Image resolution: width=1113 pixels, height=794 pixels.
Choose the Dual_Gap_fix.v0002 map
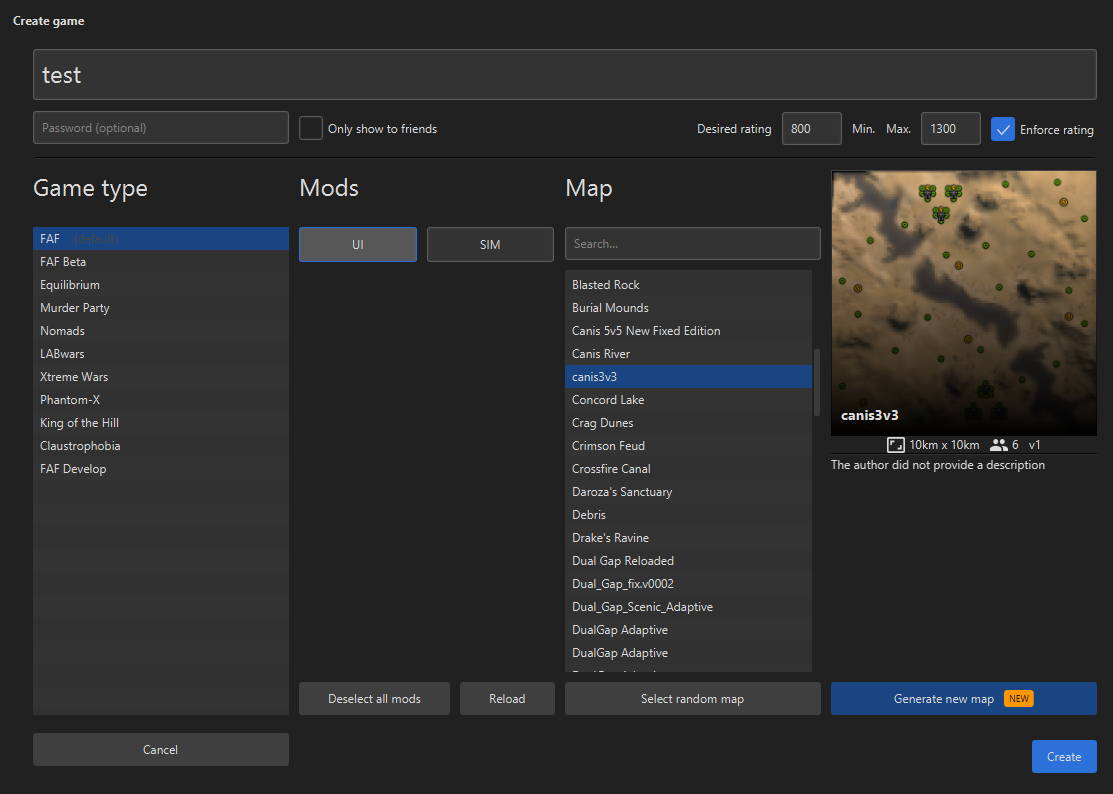[689, 584]
